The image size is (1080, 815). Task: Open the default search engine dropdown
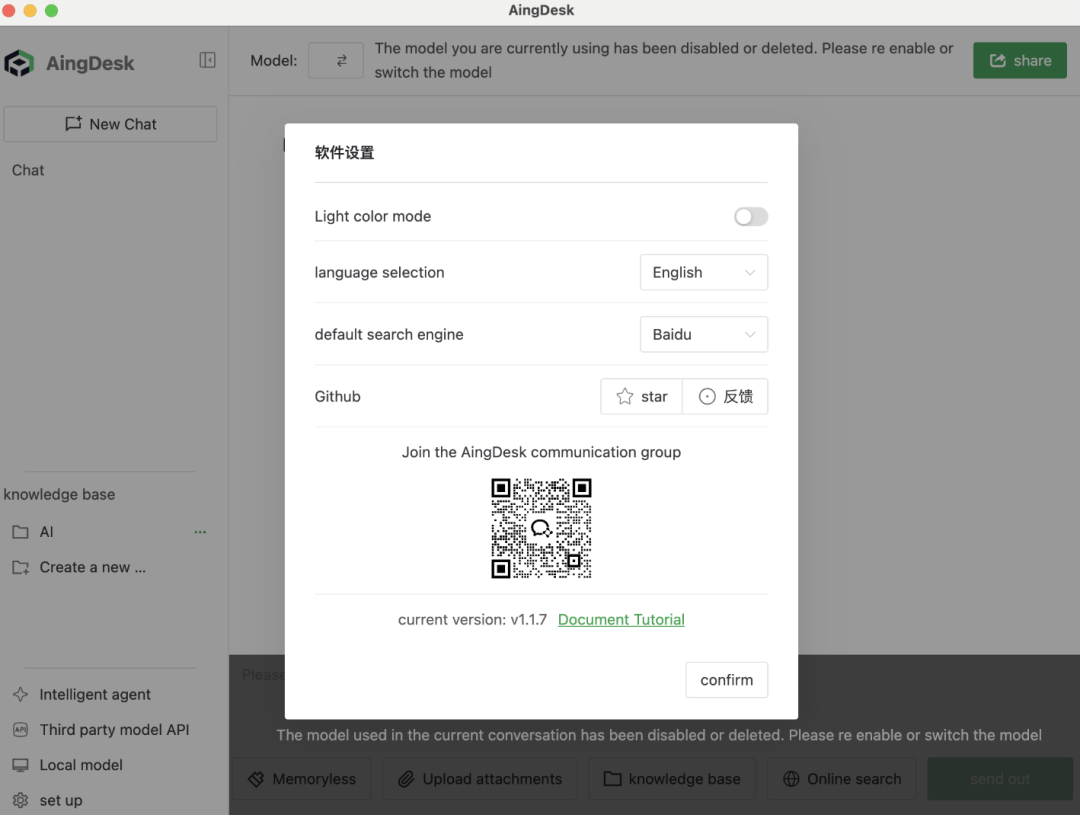coord(704,334)
